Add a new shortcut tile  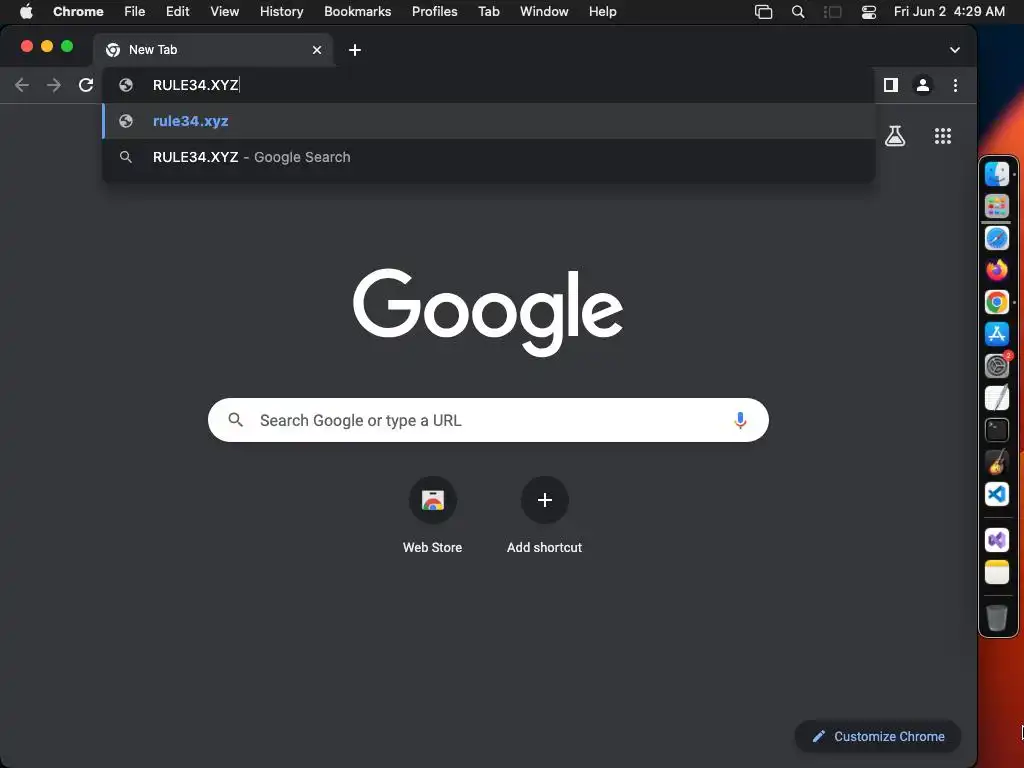click(x=544, y=515)
